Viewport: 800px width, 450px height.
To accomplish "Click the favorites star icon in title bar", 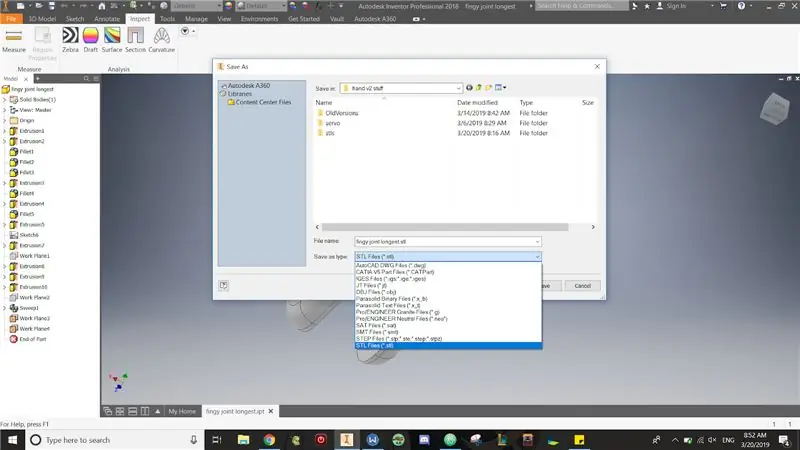I will click(647, 6).
